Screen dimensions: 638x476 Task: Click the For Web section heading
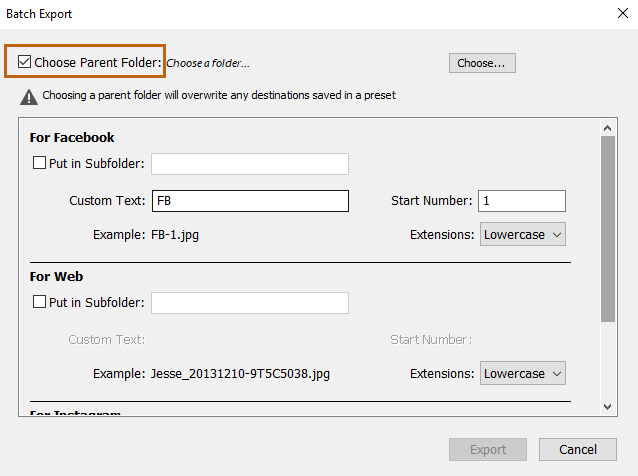coord(57,276)
